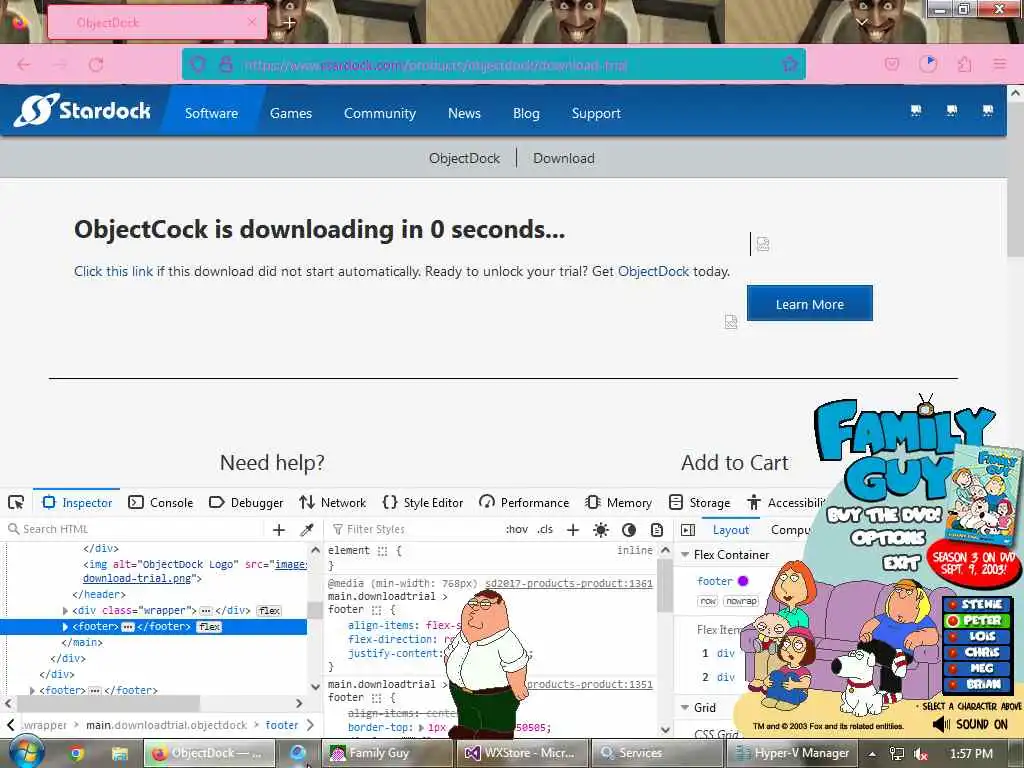Open the Storage tab
The height and width of the screenshot is (768, 1024).
click(699, 502)
